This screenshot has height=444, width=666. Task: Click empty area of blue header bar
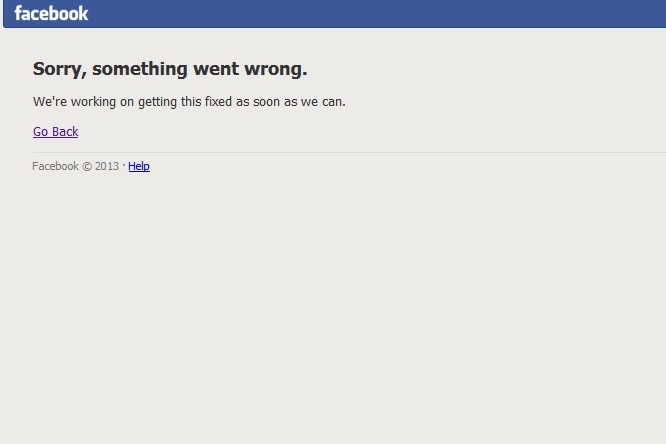pyautogui.click(x=374, y=14)
